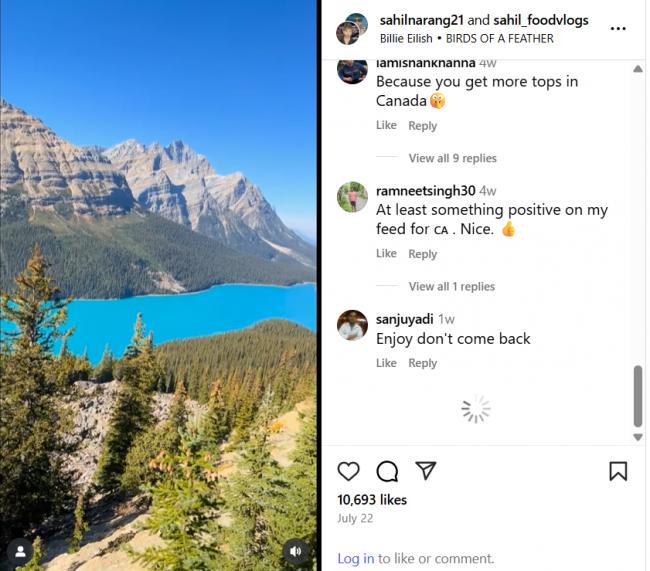Open comments with the speech bubble icon

point(387,471)
